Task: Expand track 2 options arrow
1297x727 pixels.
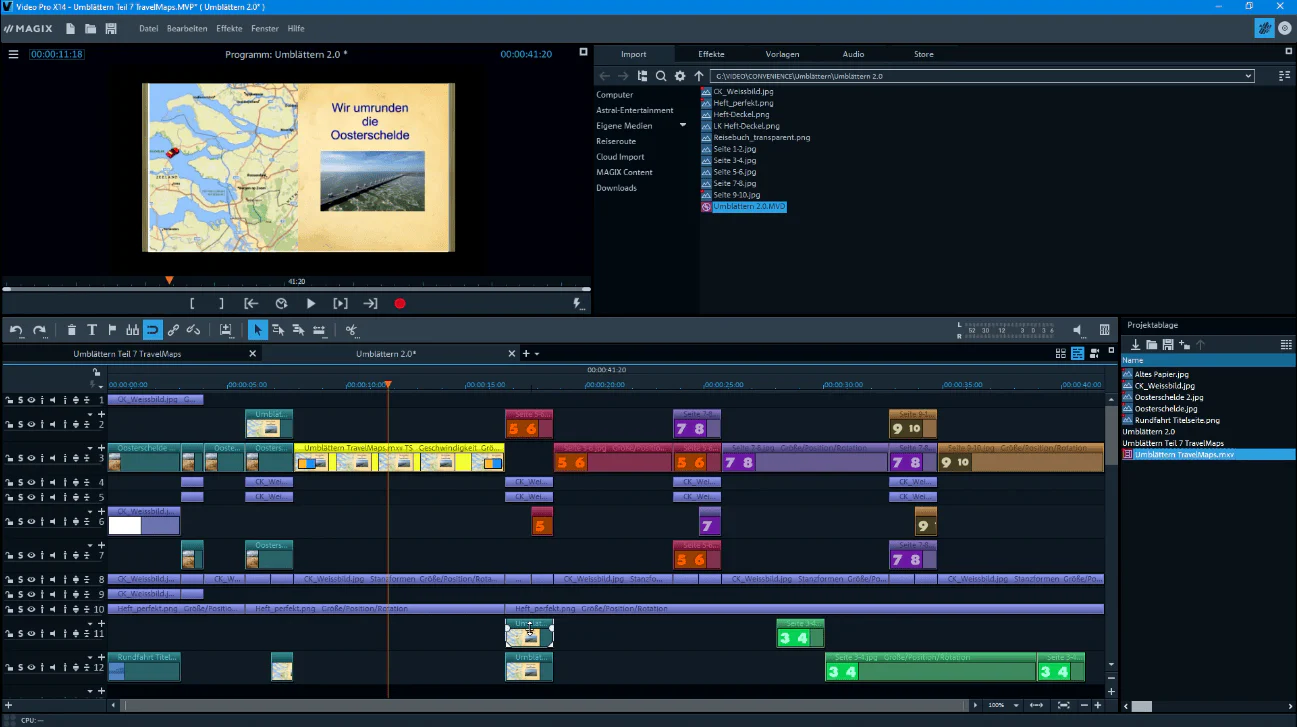Action: 89,414
